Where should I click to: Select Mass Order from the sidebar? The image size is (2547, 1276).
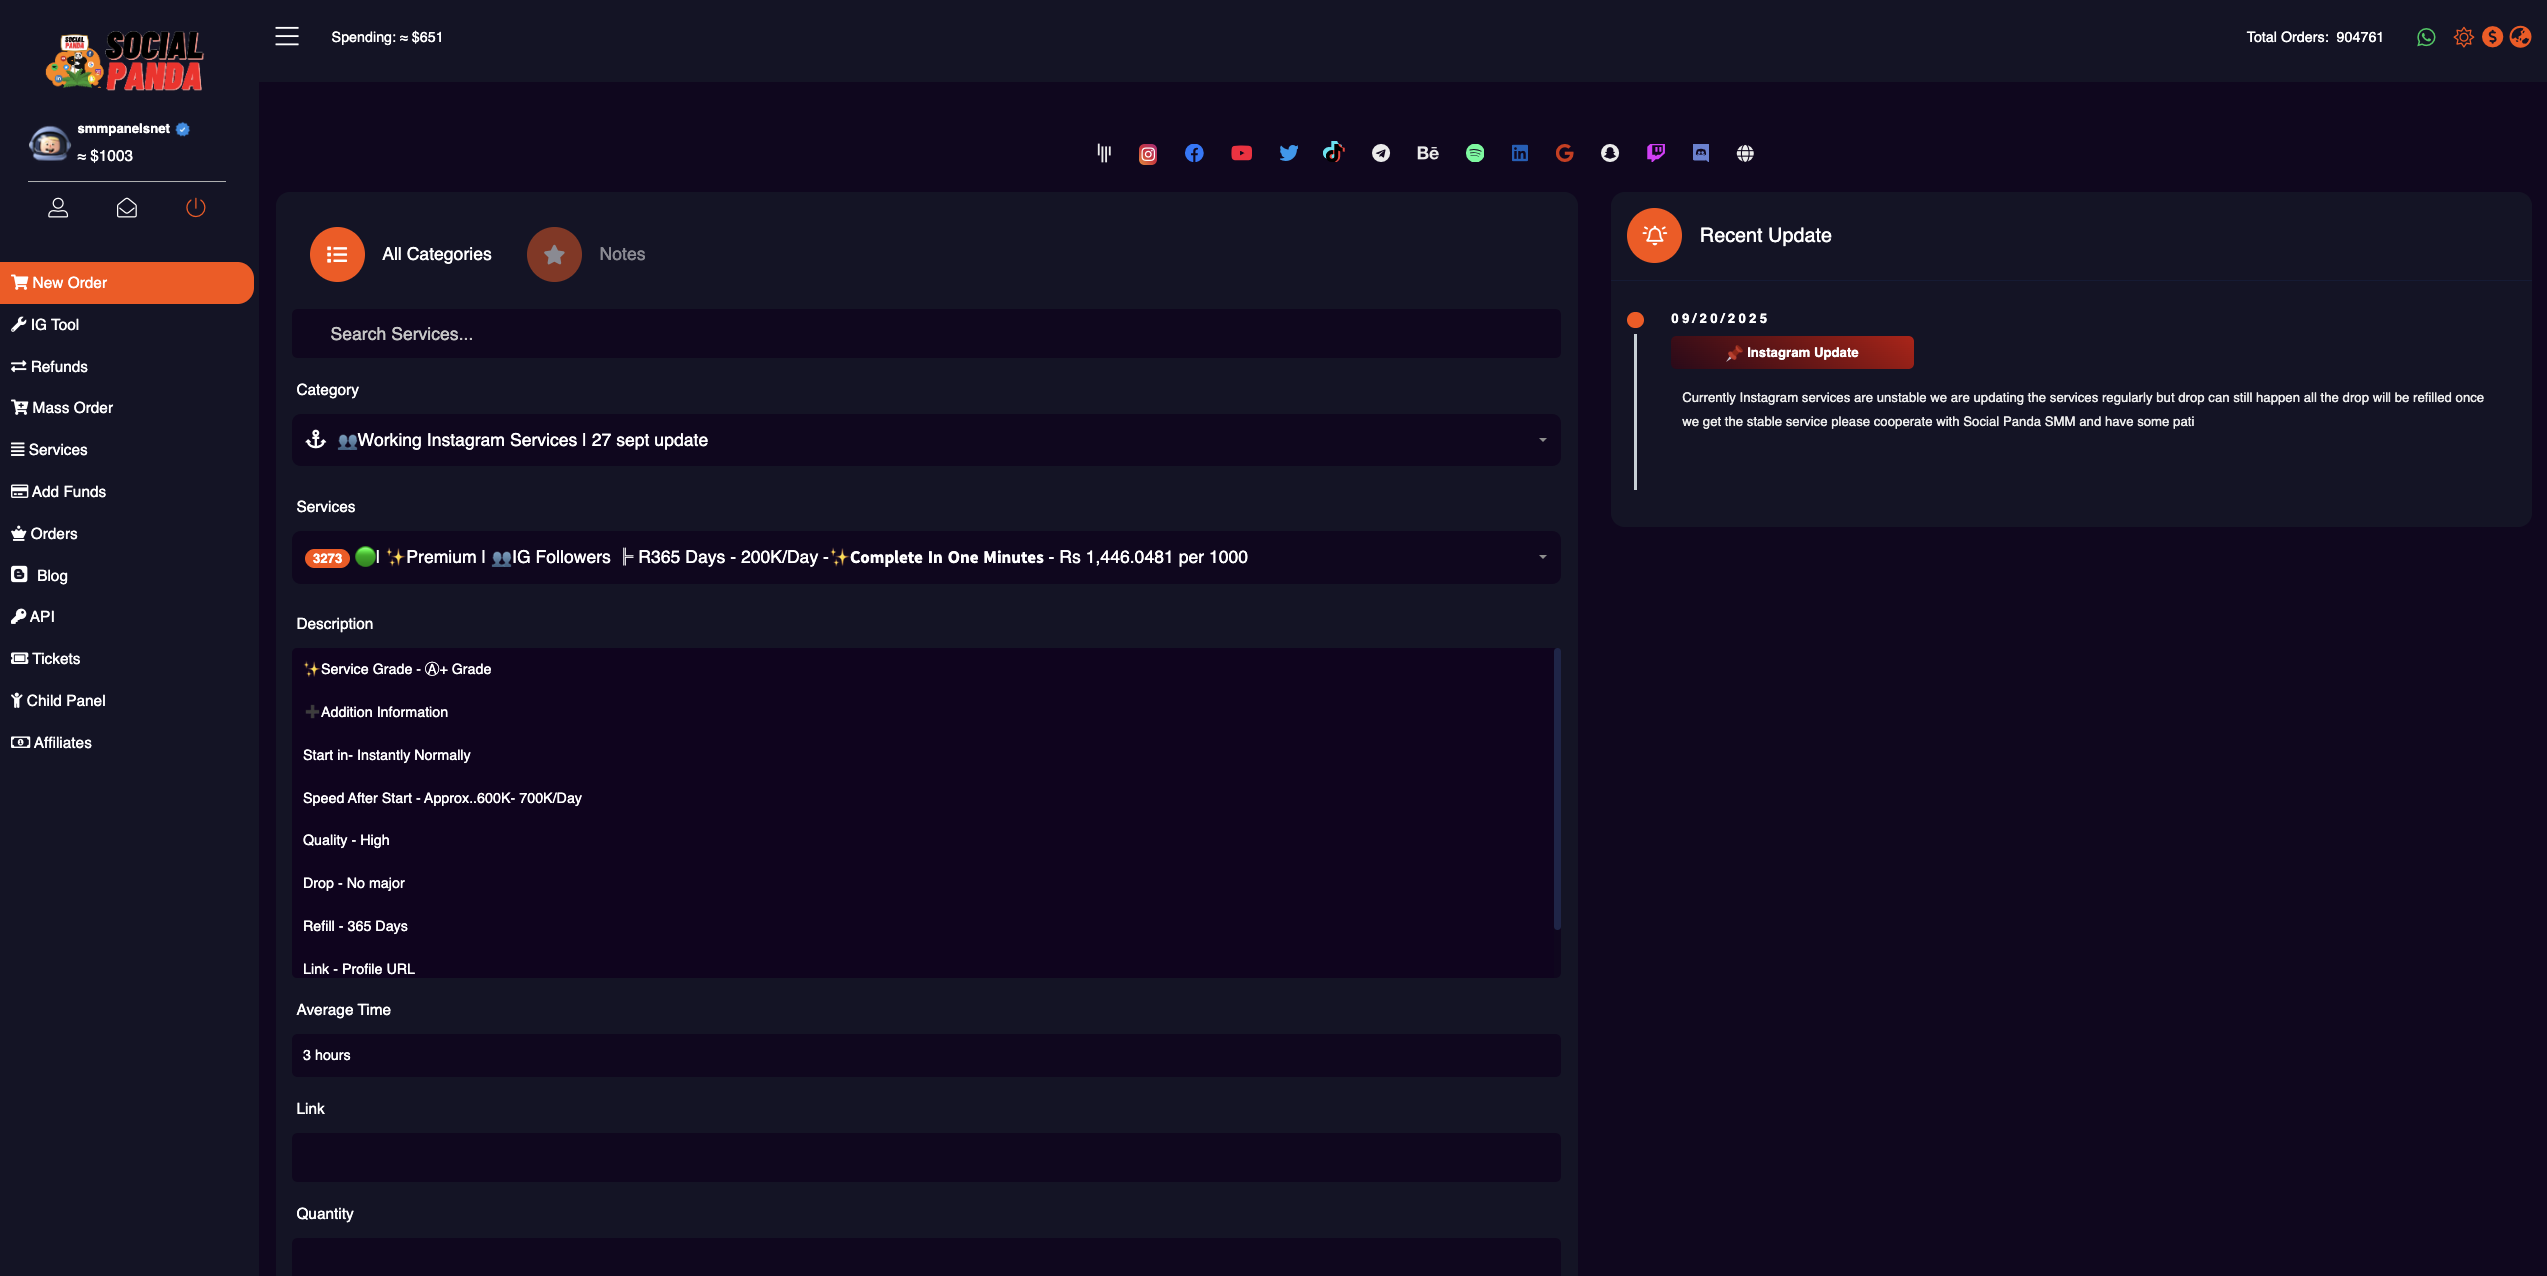point(69,408)
